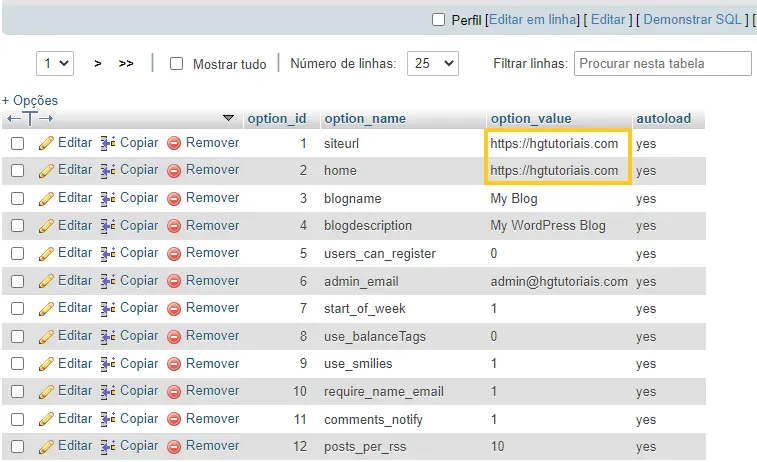
Task: Tick the Perfil checkbox
Action: click(x=438, y=20)
